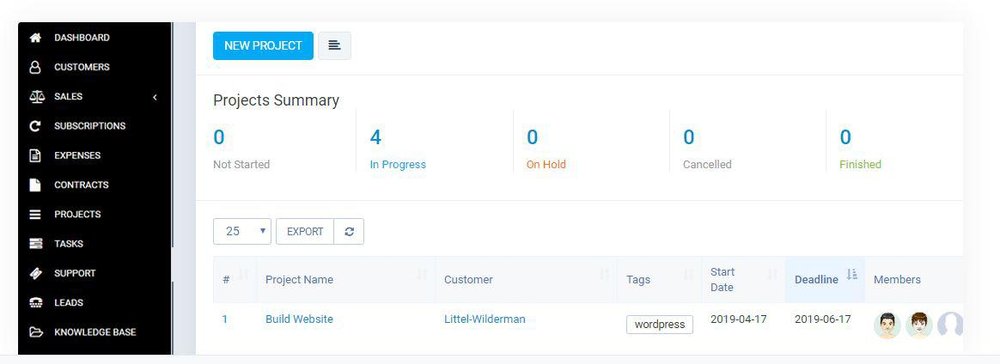This screenshot has height=364, width=1000.
Task: Click the sort arrows in # column
Action: (x=244, y=275)
